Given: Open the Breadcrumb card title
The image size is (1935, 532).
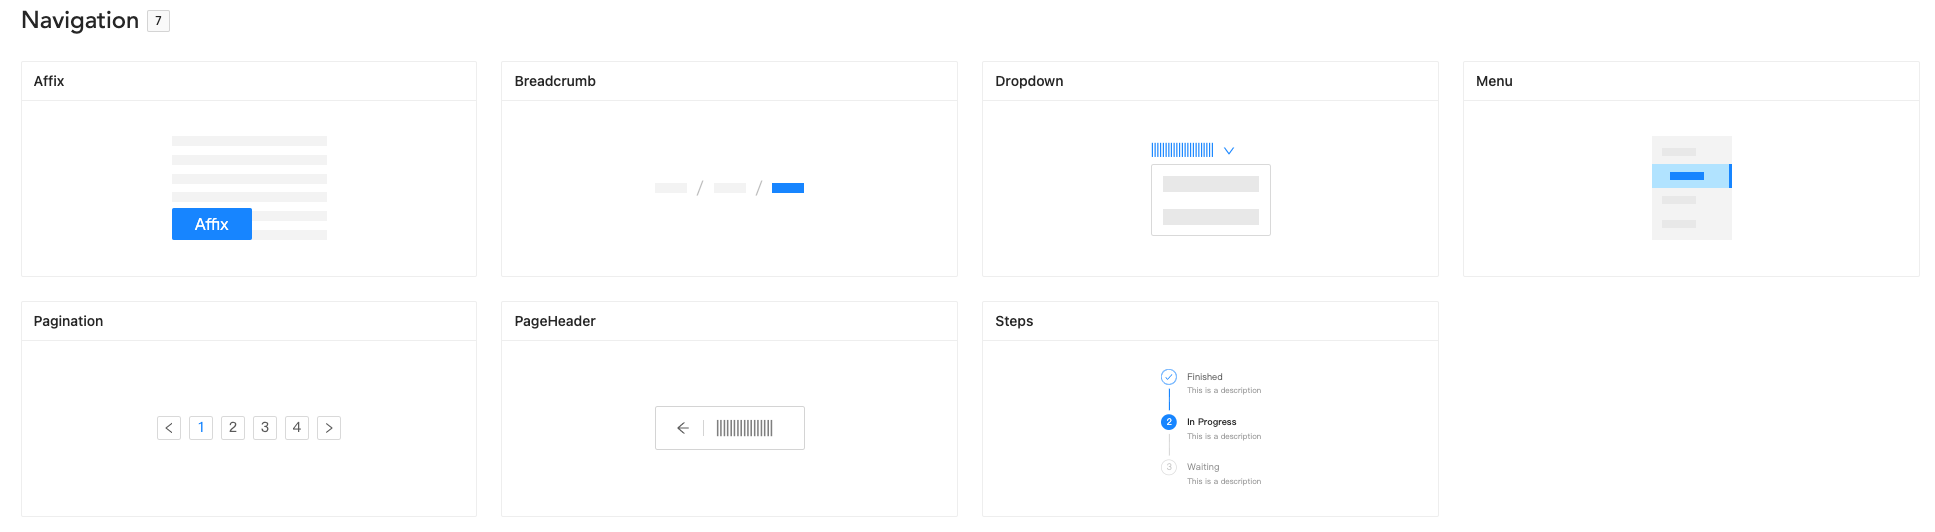Looking at the screenshot, I should [x=555, y=81].
